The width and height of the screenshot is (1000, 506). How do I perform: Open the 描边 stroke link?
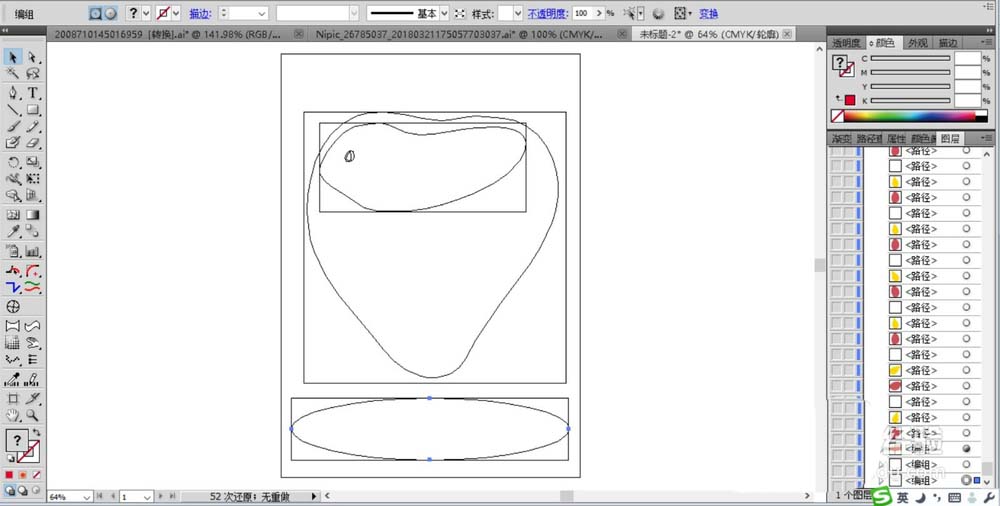(200, 13)
